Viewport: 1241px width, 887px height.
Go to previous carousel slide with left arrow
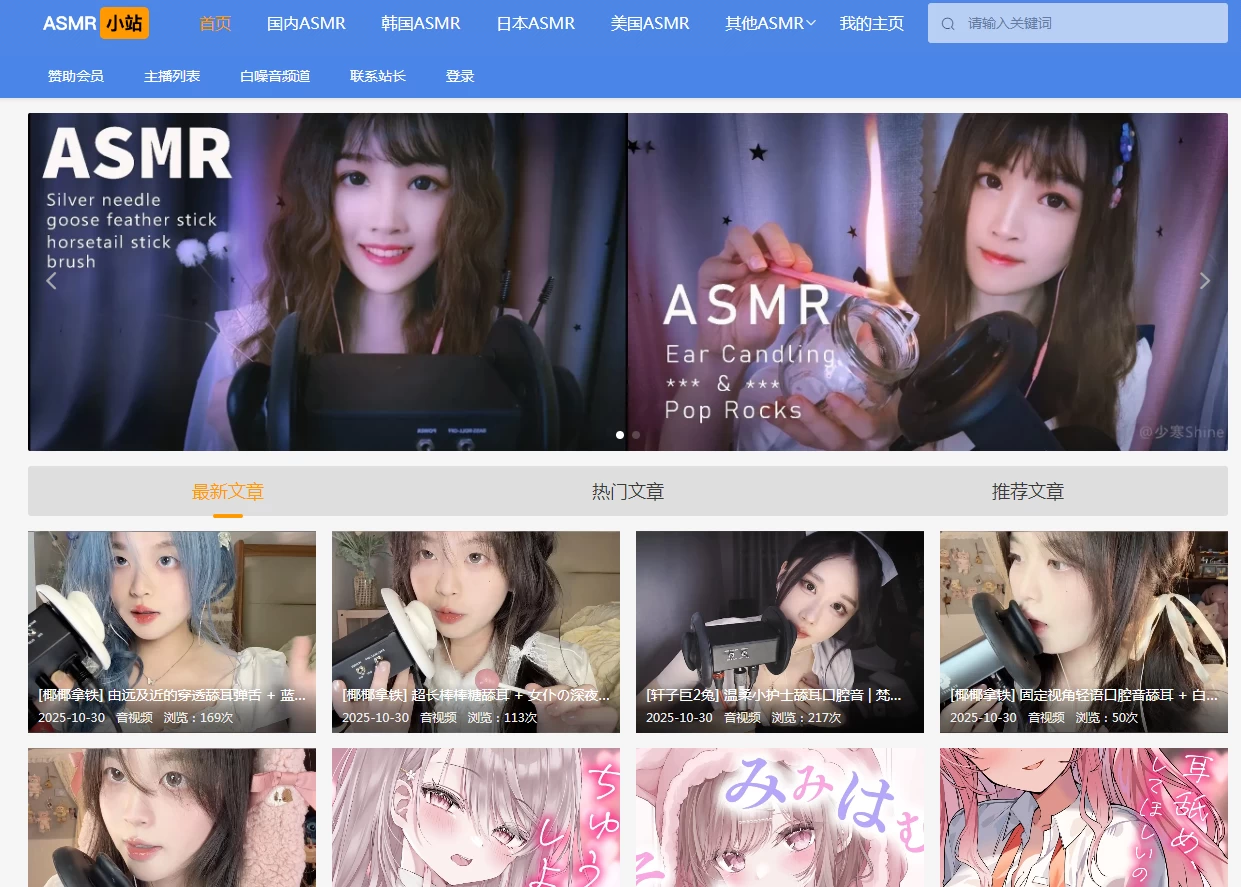51,281
